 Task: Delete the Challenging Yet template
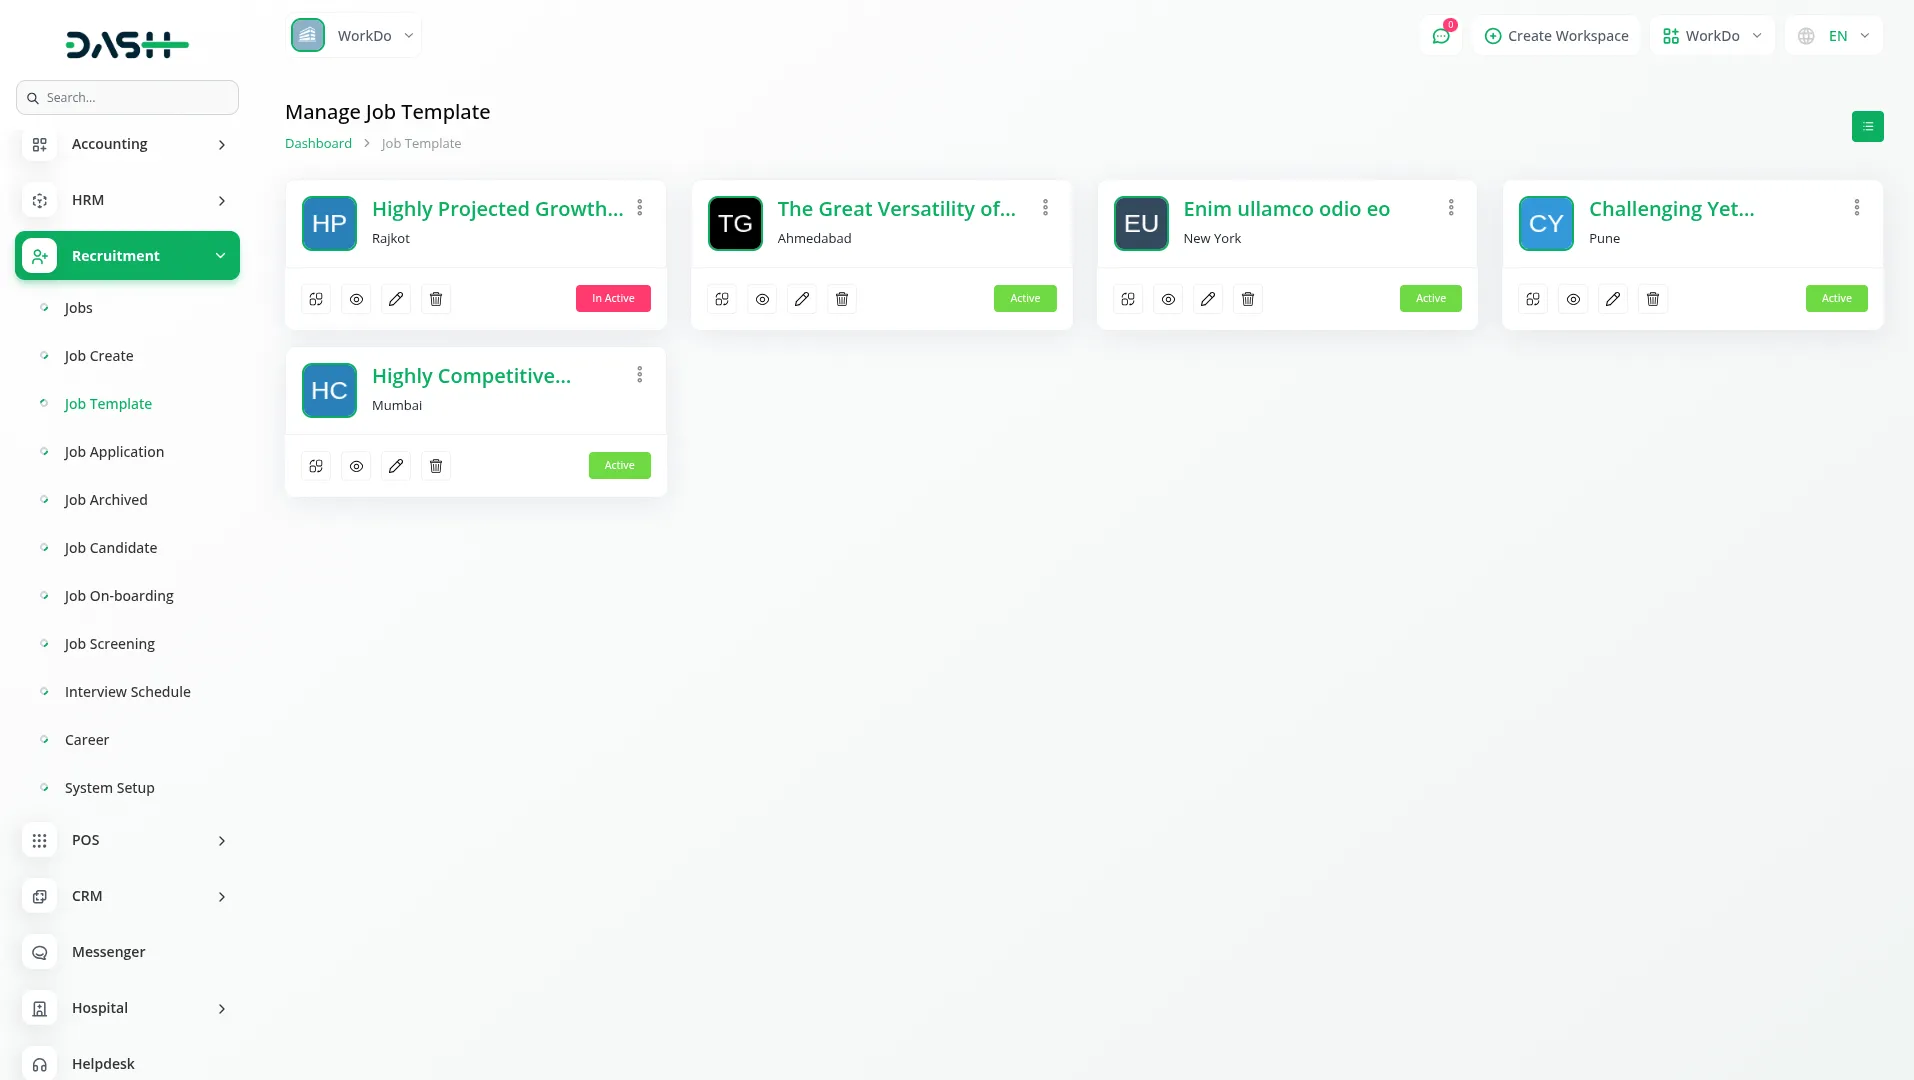tap(1653, 299)
